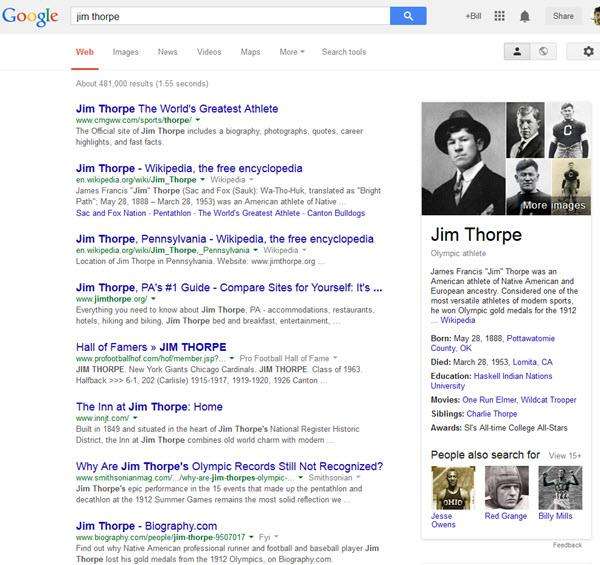Expand arrow next to en.wikipedia.org/wiki/Jim_Thorpe URL
The width and height of the screenshot is (600, 565).
coord(202,179)
